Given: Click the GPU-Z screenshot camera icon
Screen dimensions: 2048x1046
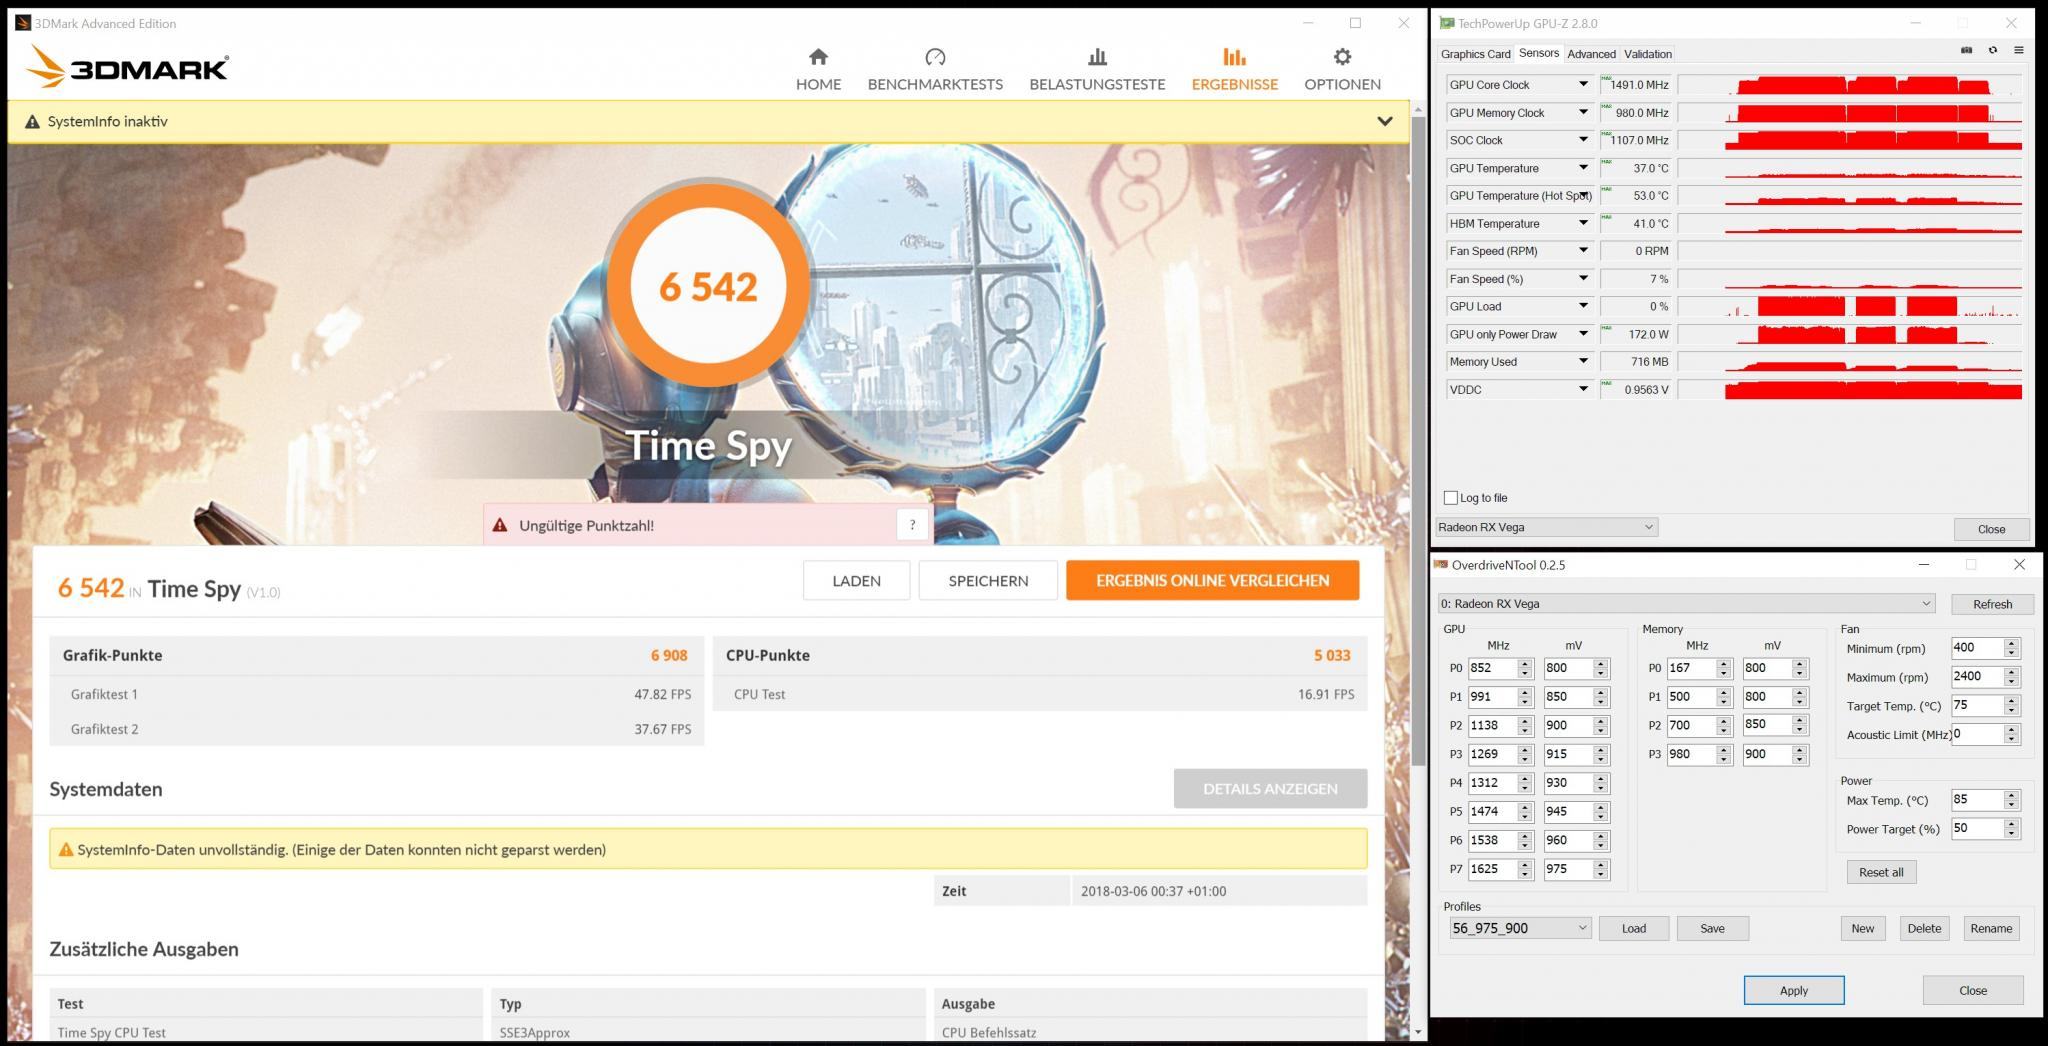Looking at the screenshot, I should [x=1966, y=50].
